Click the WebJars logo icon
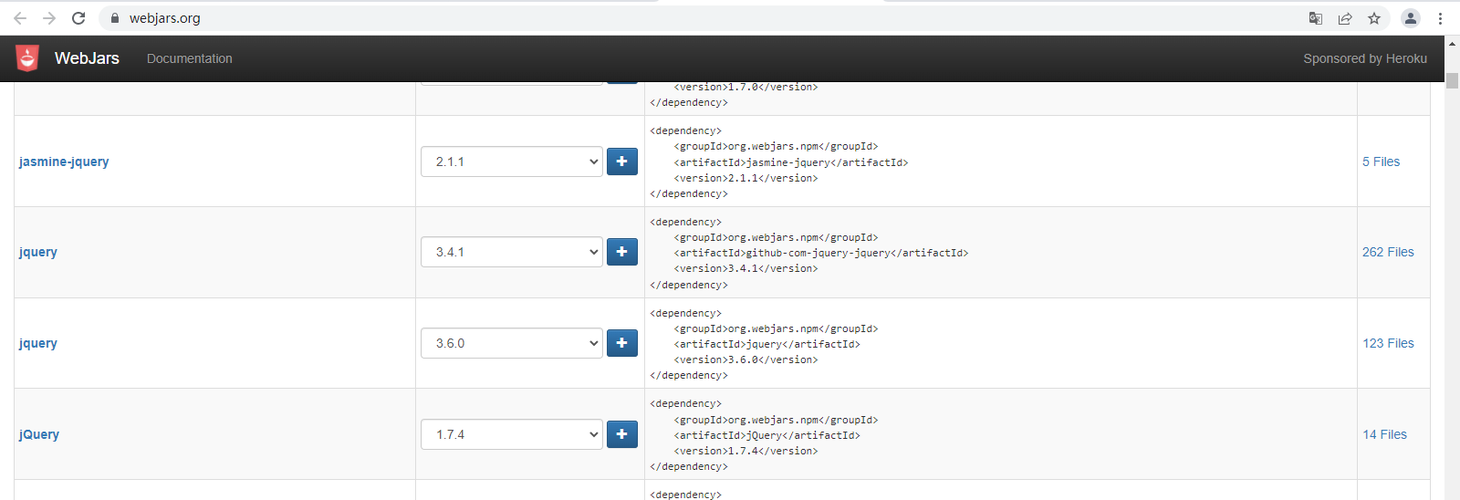This screenshot has height=500, width=1460. point(27,58)
